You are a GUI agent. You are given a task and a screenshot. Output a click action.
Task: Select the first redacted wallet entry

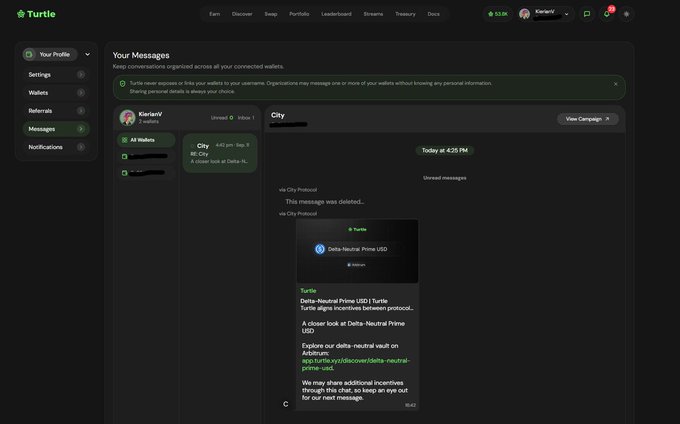pos(146,157)
